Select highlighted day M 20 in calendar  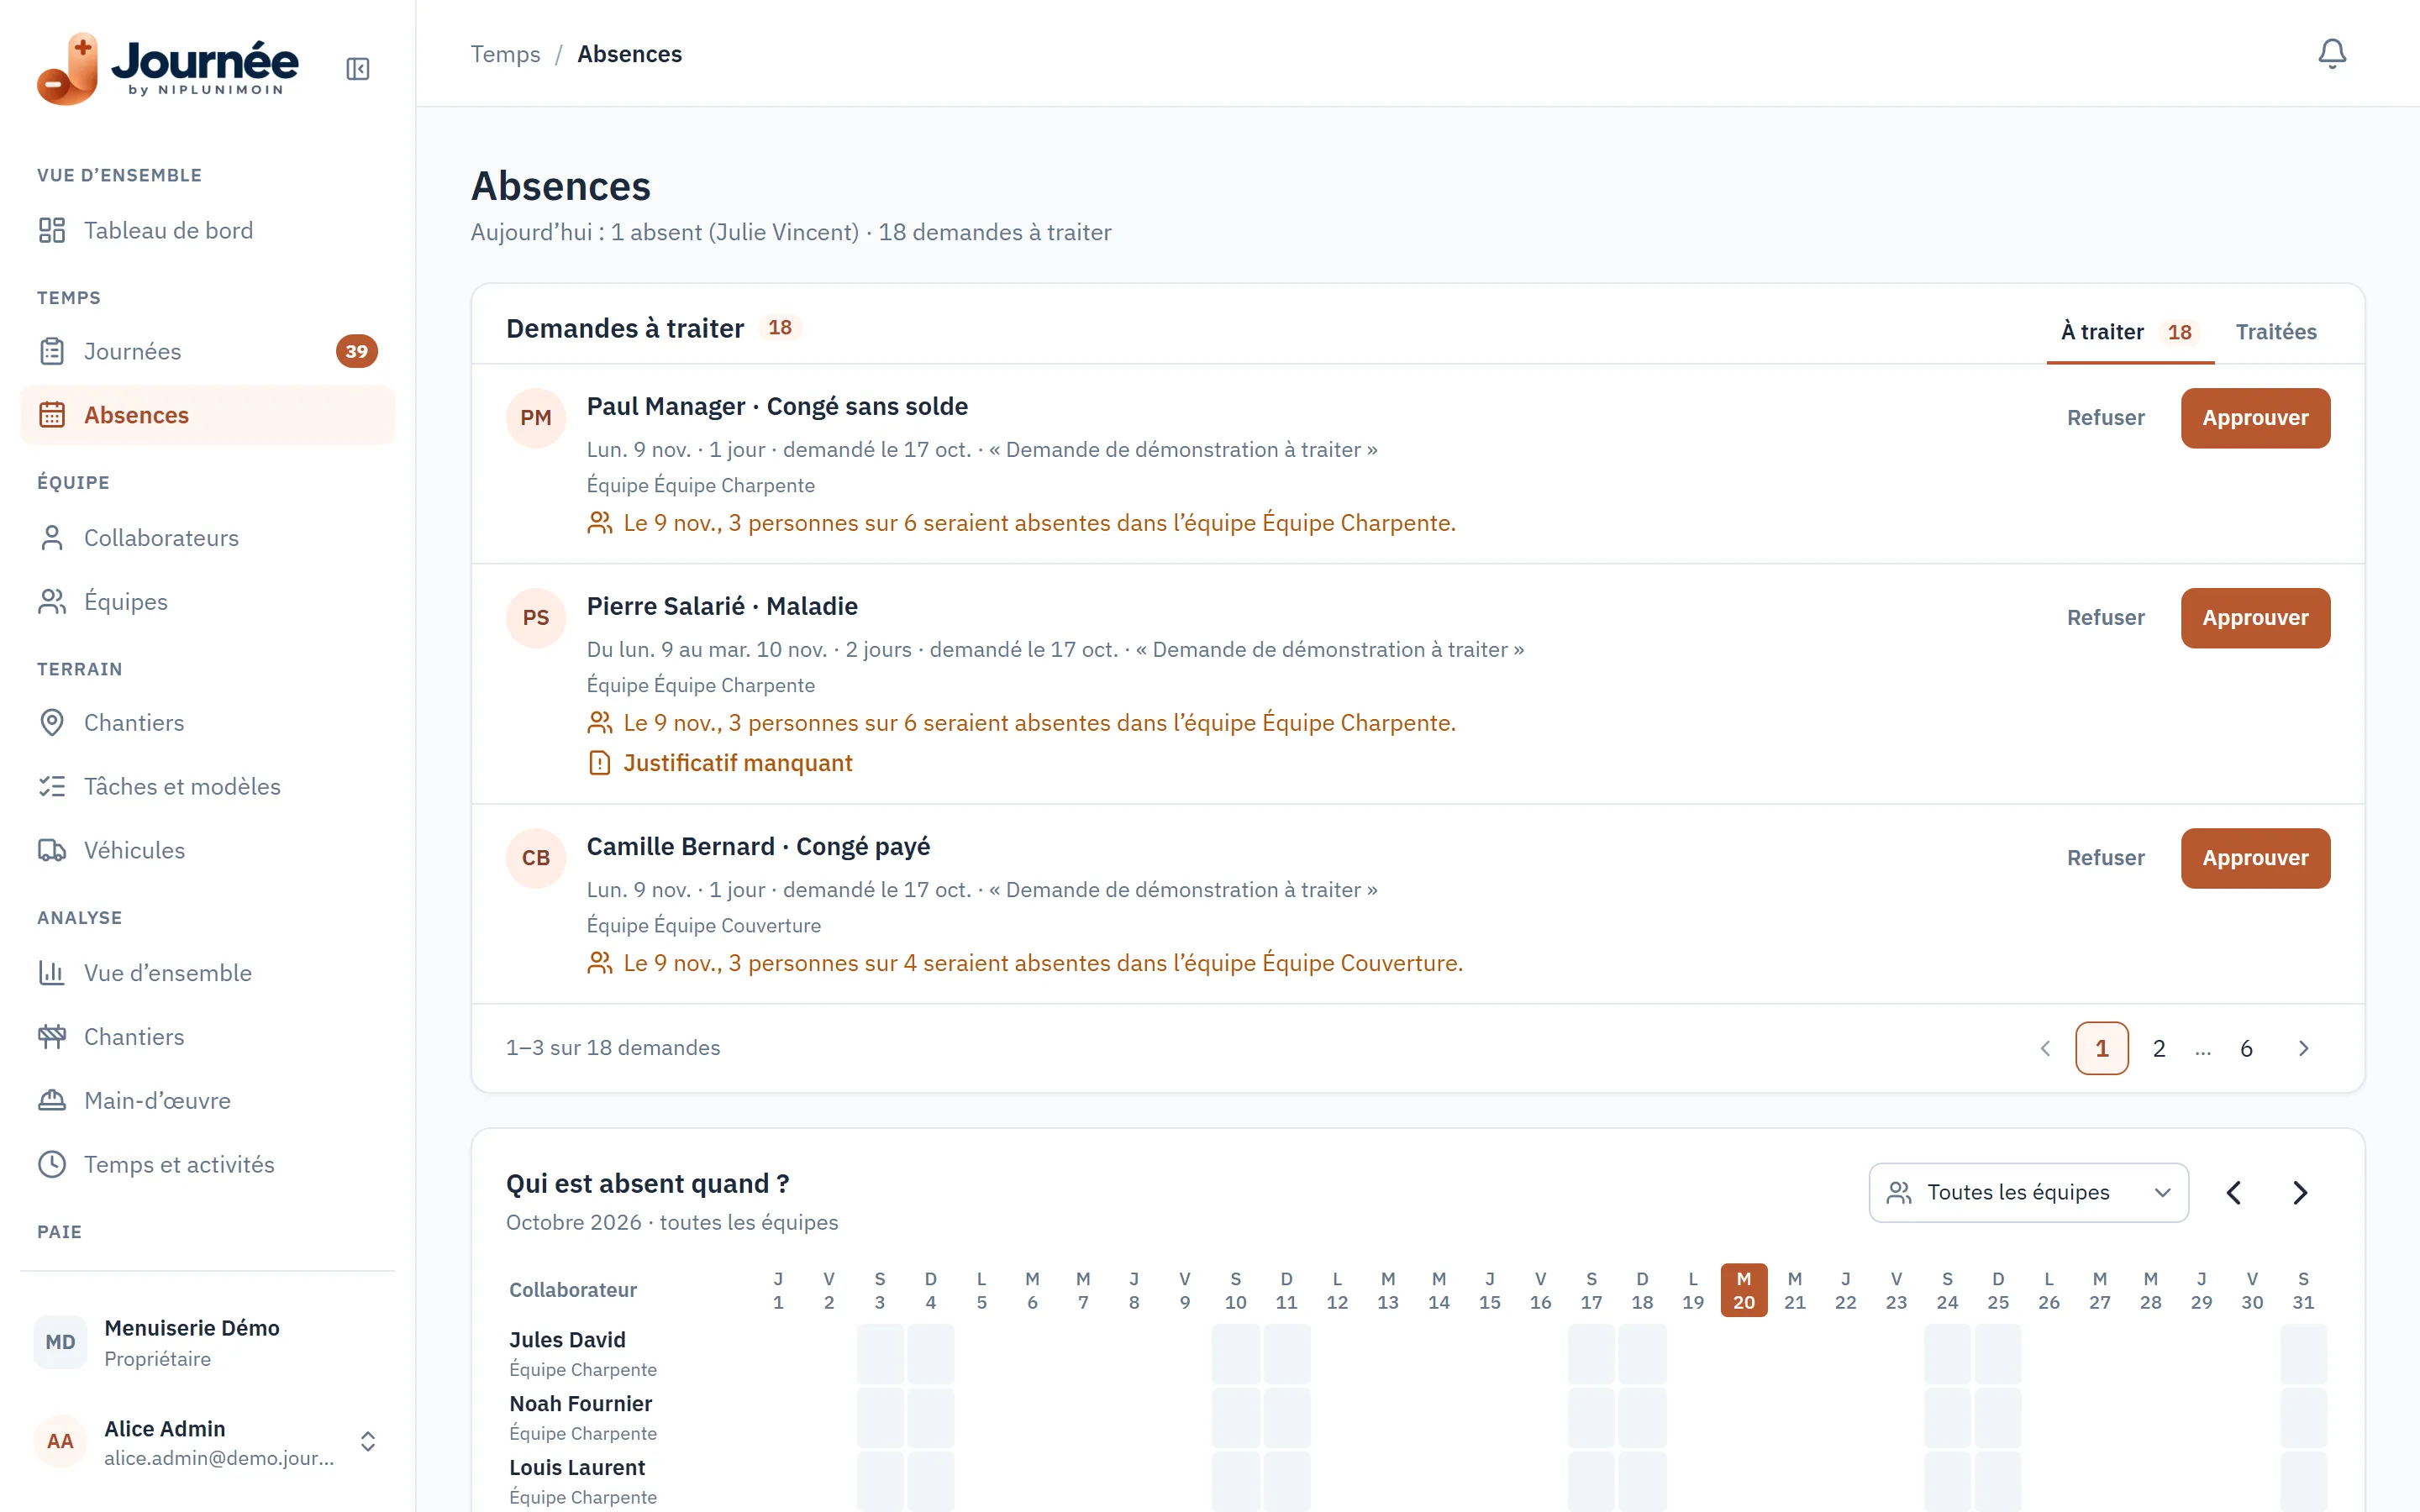point(1743,1290)
